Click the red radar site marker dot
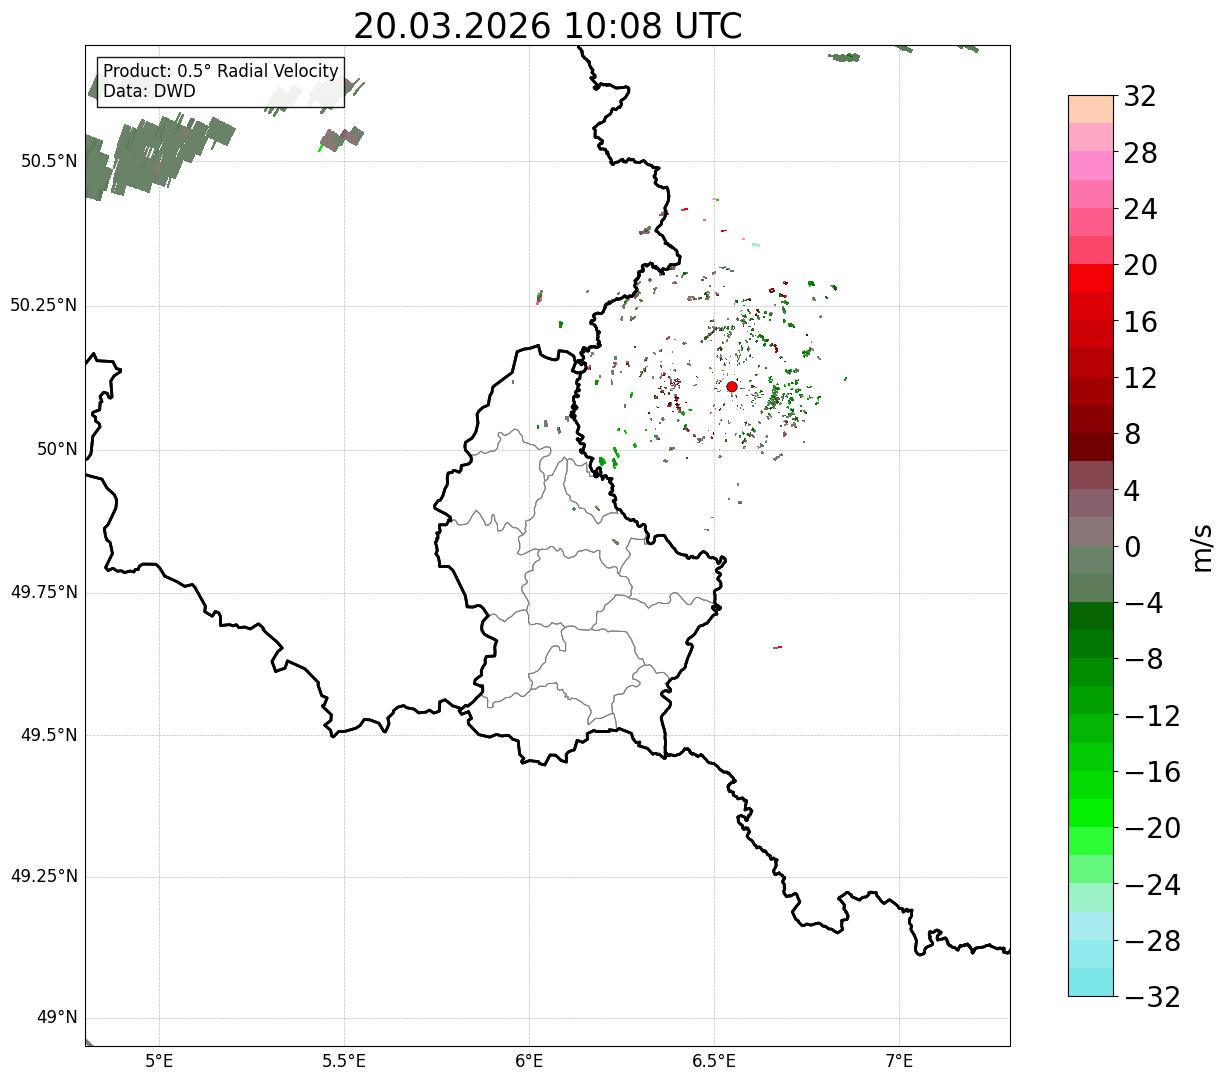The height and width of the screenshot is (1081, 1225). (x=732, y=387)
